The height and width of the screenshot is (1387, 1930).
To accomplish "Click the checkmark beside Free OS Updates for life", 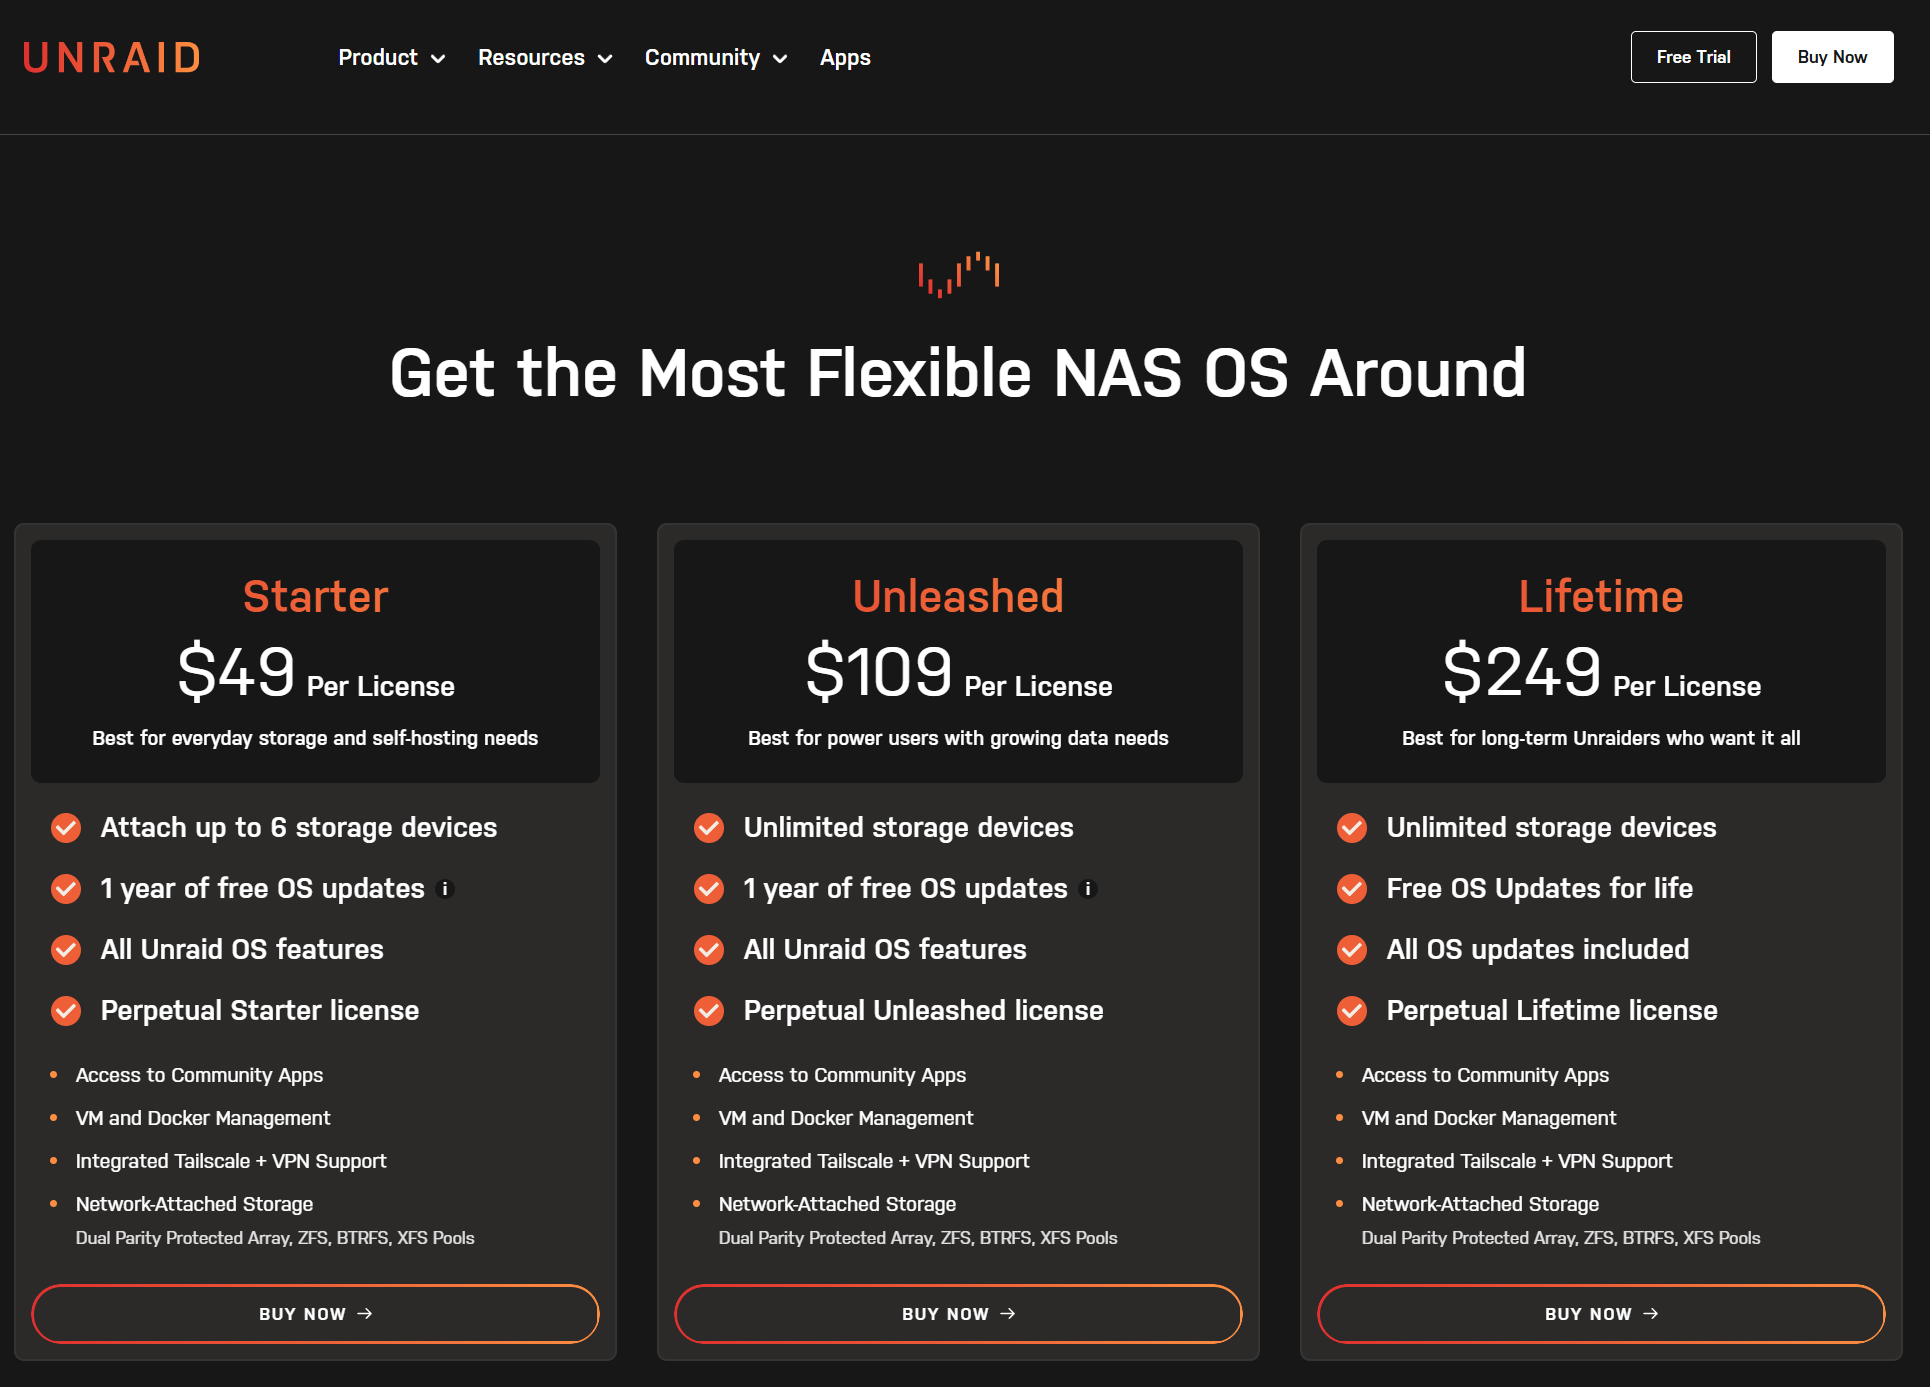I will (1352, 889).
